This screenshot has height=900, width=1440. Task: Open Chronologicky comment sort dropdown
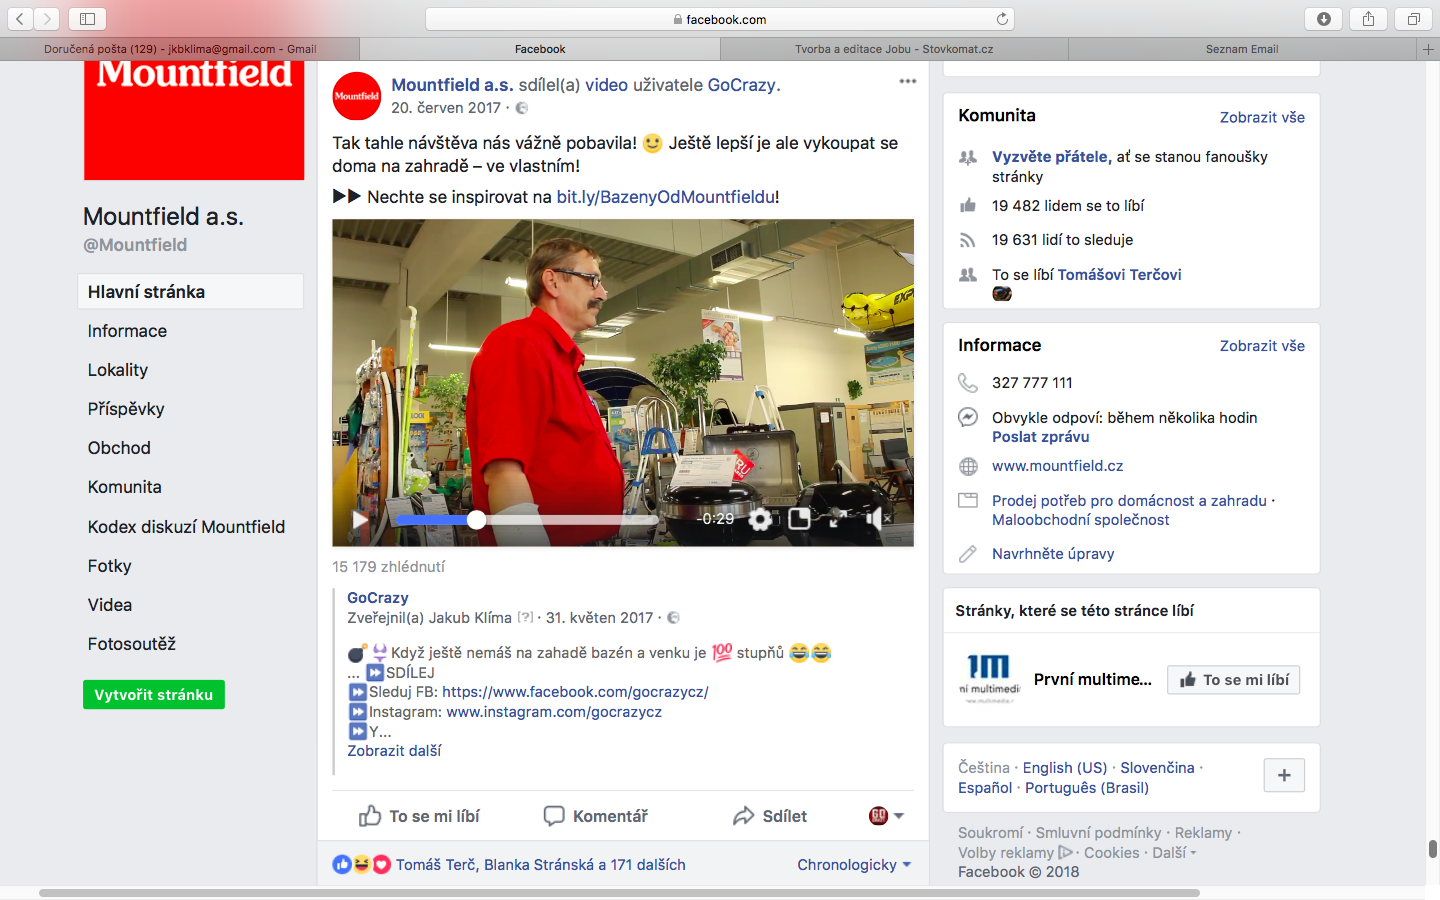(854, 865)
